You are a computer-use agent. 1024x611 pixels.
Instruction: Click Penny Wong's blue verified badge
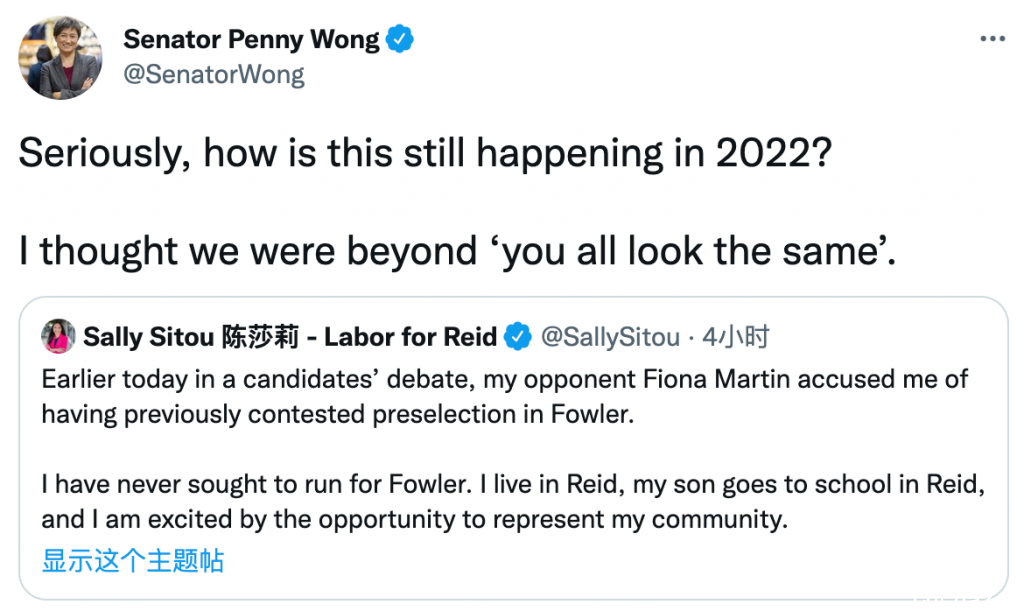pyautogui.click(x=399, y=39)
